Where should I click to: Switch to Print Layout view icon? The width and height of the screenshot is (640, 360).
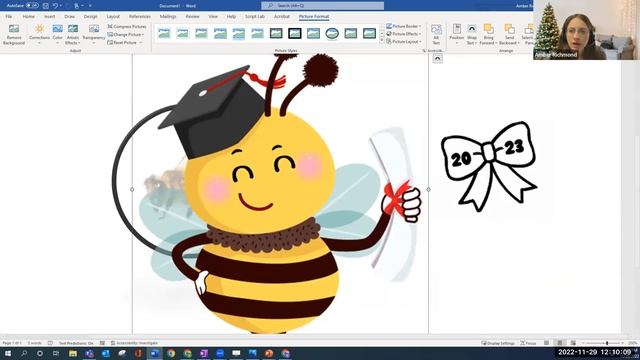point(560,343)
